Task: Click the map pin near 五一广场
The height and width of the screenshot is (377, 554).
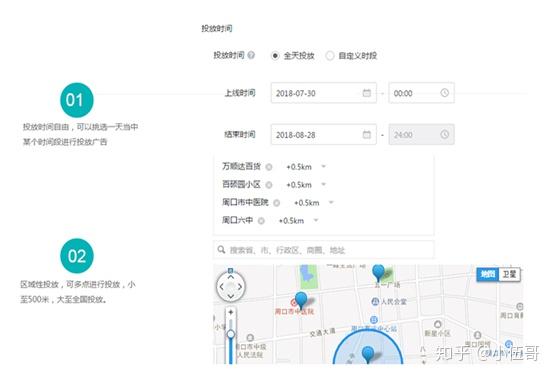Action: coord(378,272)
